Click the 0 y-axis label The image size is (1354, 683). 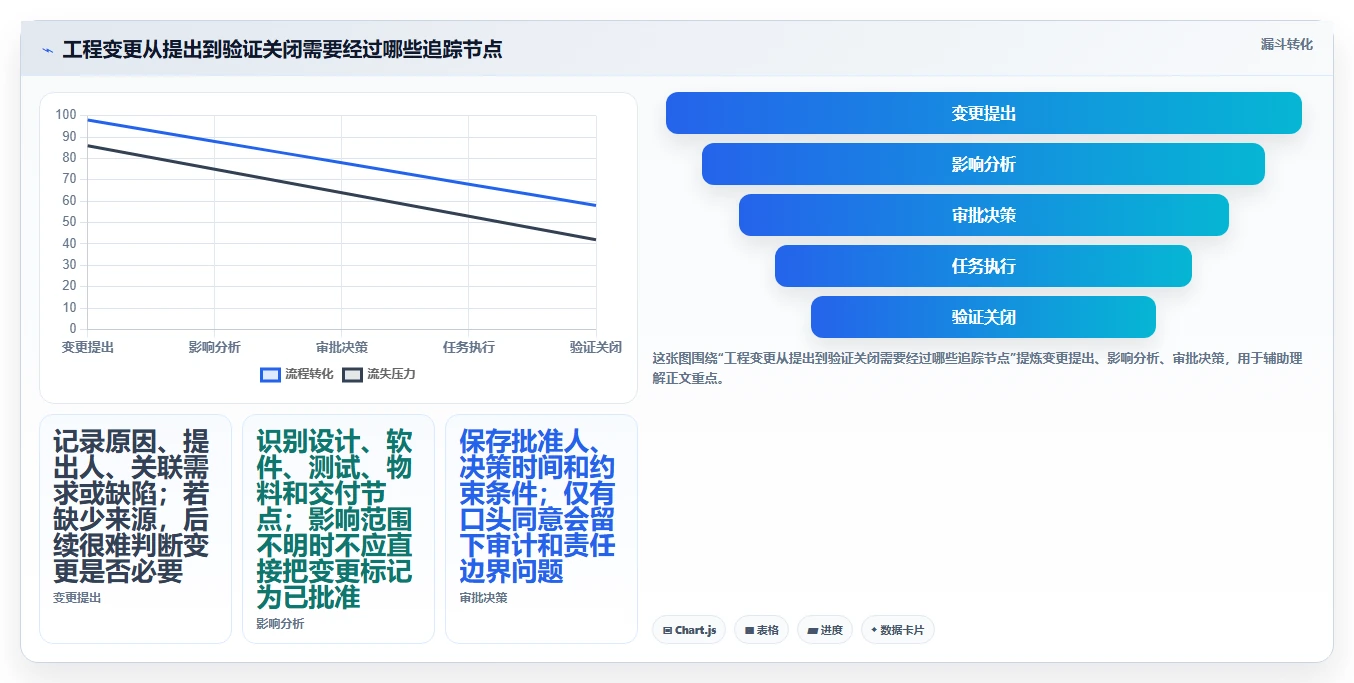[73, 329]
